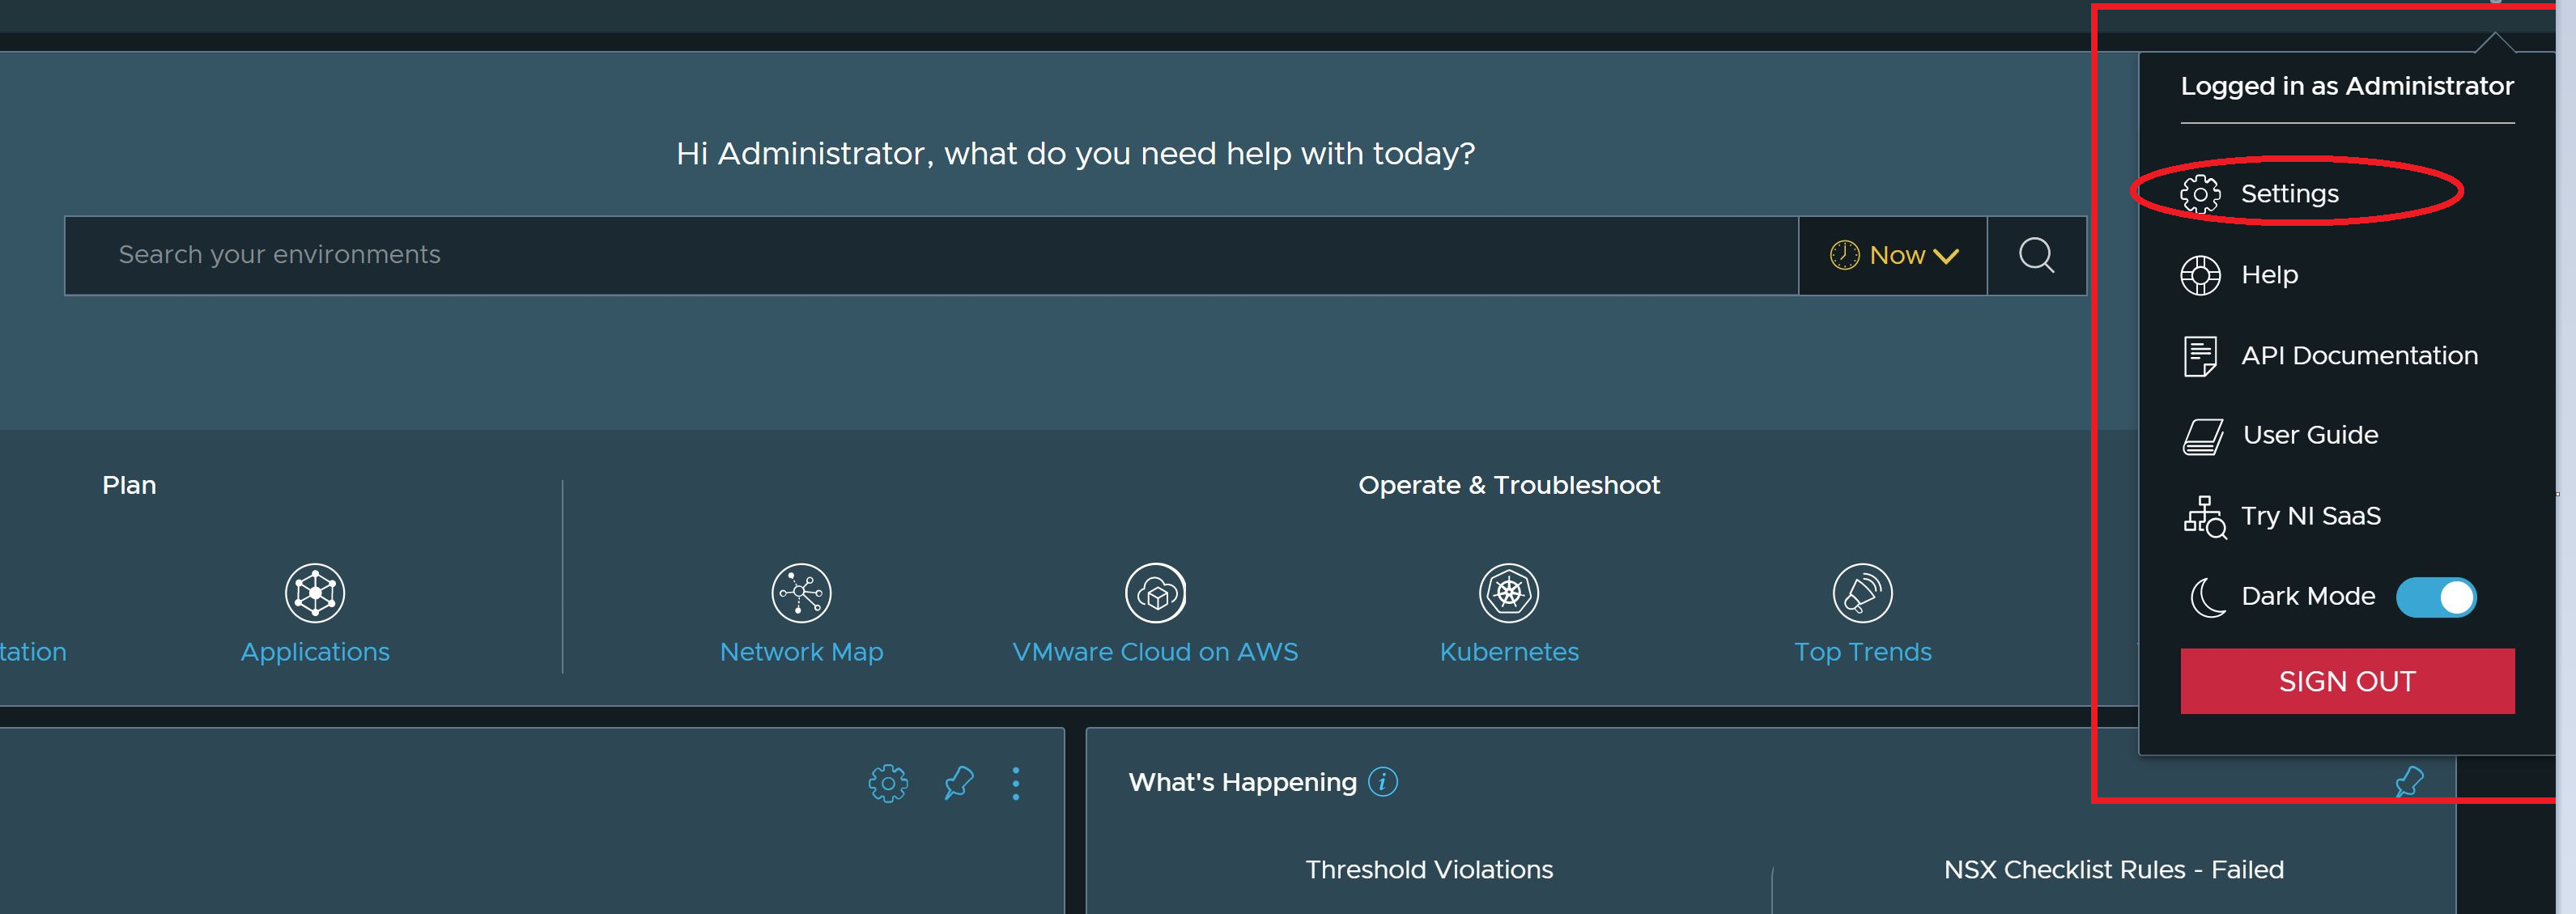The width and height of the screenshot is (2576, 914).
Task: Click the Top Trends icon
Action: click(x=1862, y=593)
